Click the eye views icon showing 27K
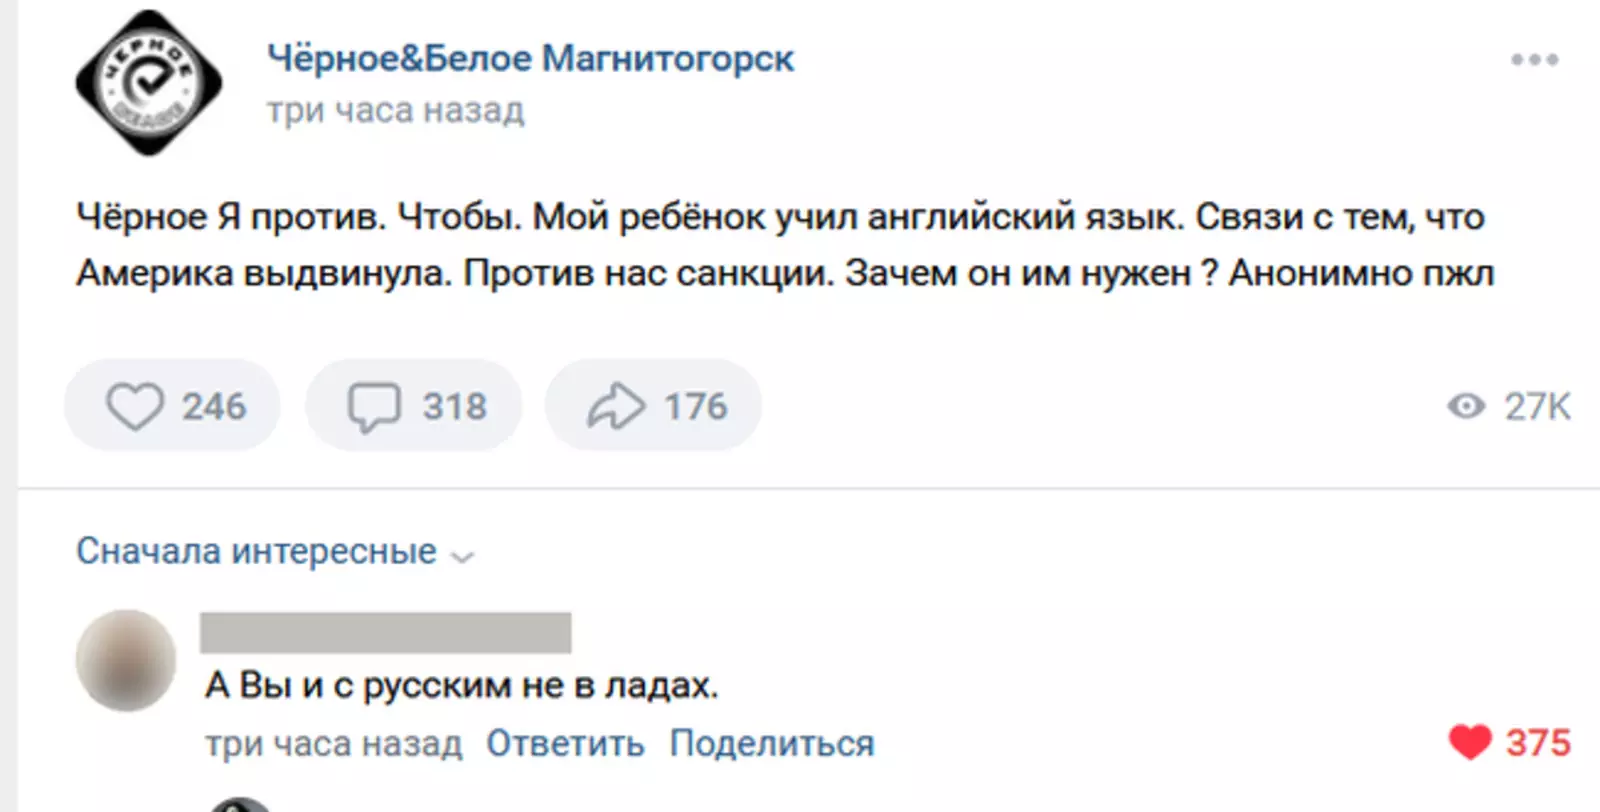 1466,406
